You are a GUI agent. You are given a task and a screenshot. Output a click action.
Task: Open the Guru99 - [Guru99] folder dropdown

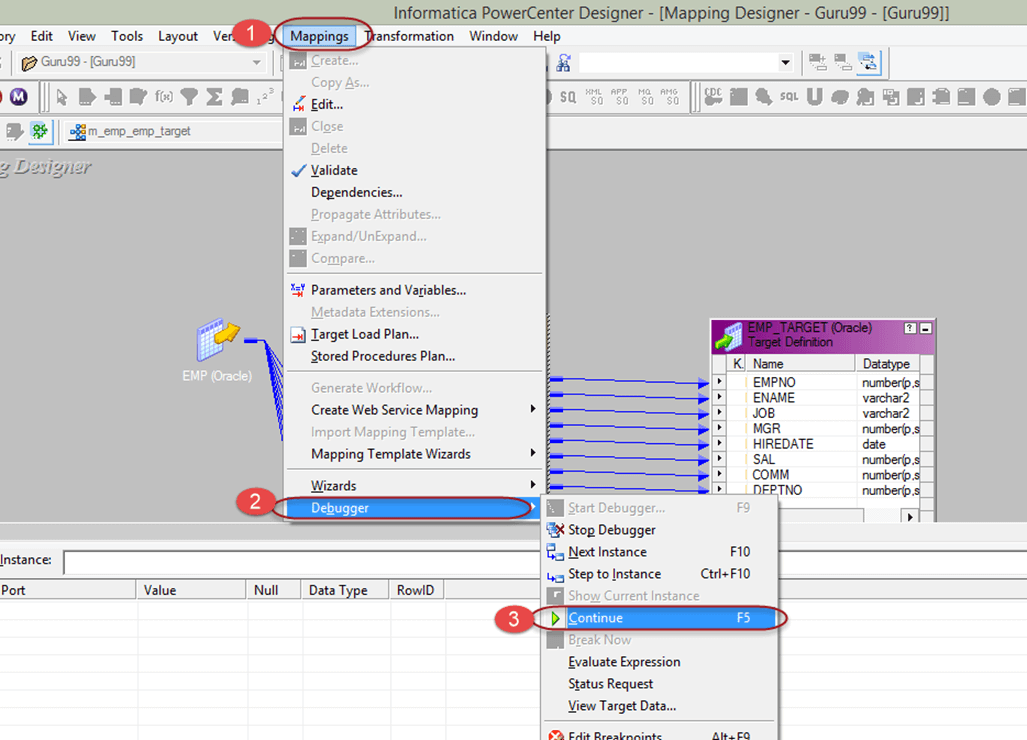(256, 62)
